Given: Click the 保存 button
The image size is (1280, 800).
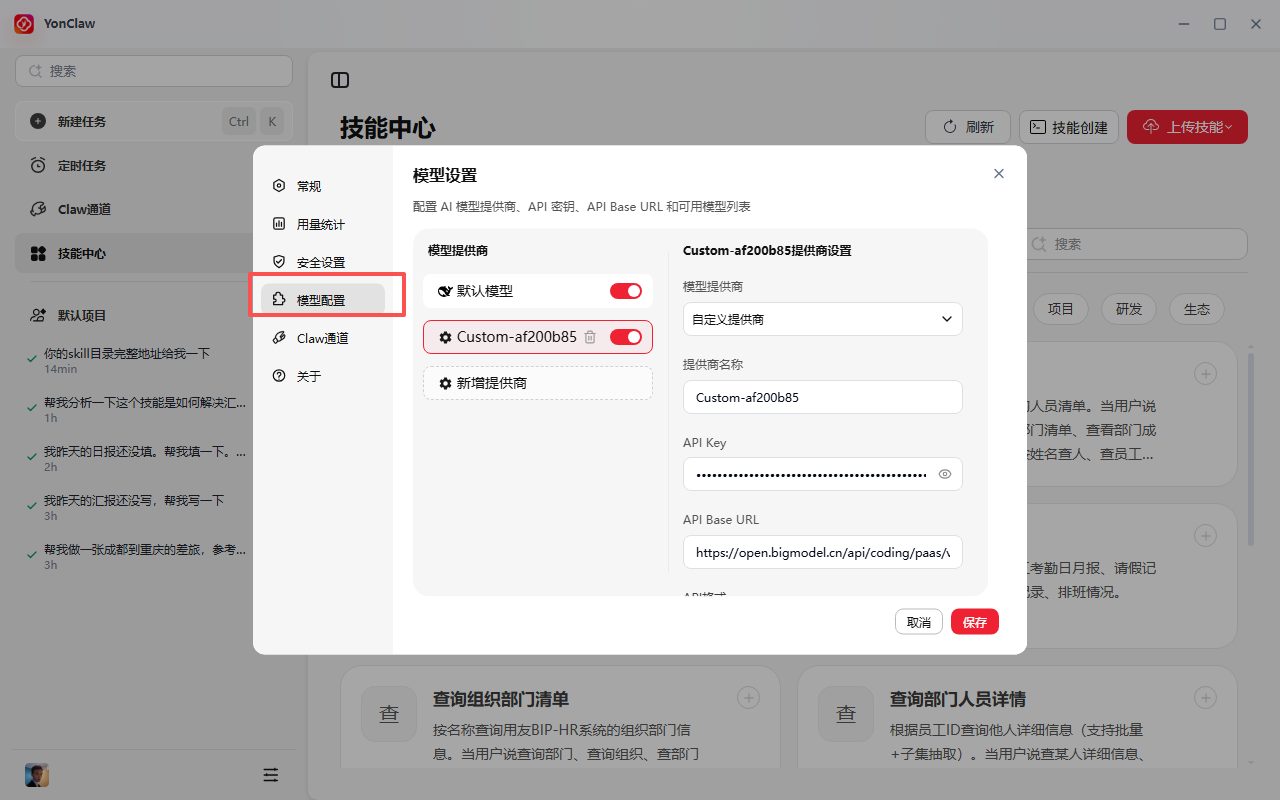Looking at the screenshot, I should point(975,622).
